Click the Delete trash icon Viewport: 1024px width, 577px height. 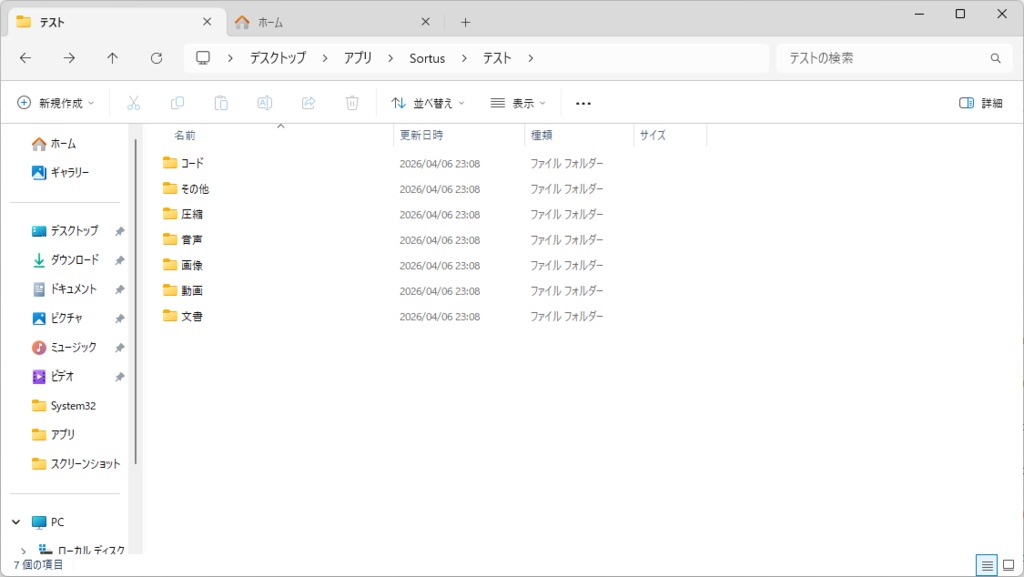coord(352,103)
